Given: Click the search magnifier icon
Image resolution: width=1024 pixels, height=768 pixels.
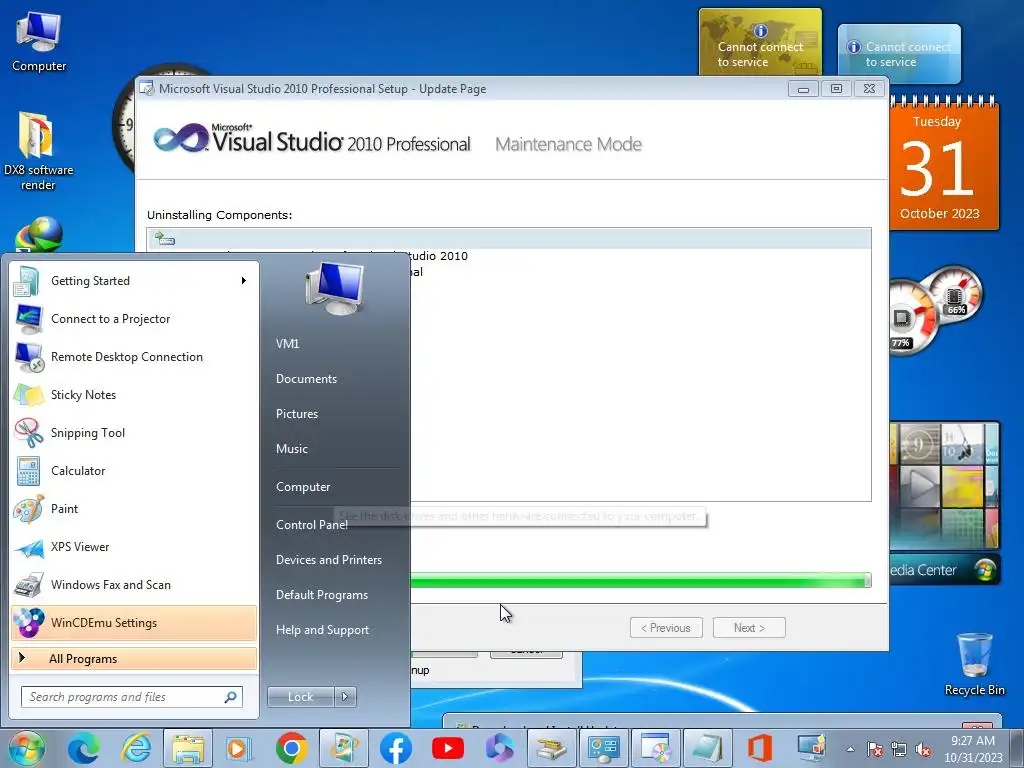Looking at the screenshot, I should click(x=231, y=697).
